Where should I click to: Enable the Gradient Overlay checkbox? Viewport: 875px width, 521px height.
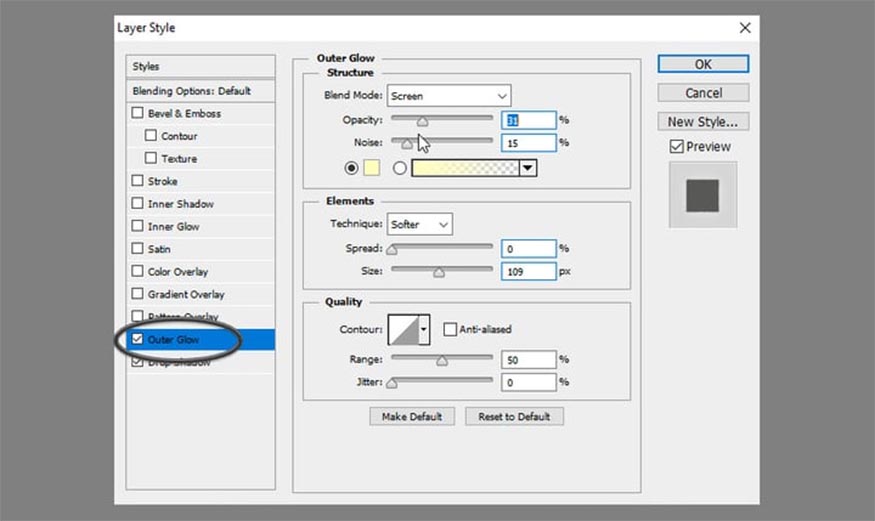pyautogui.click(x=137, y=293)
